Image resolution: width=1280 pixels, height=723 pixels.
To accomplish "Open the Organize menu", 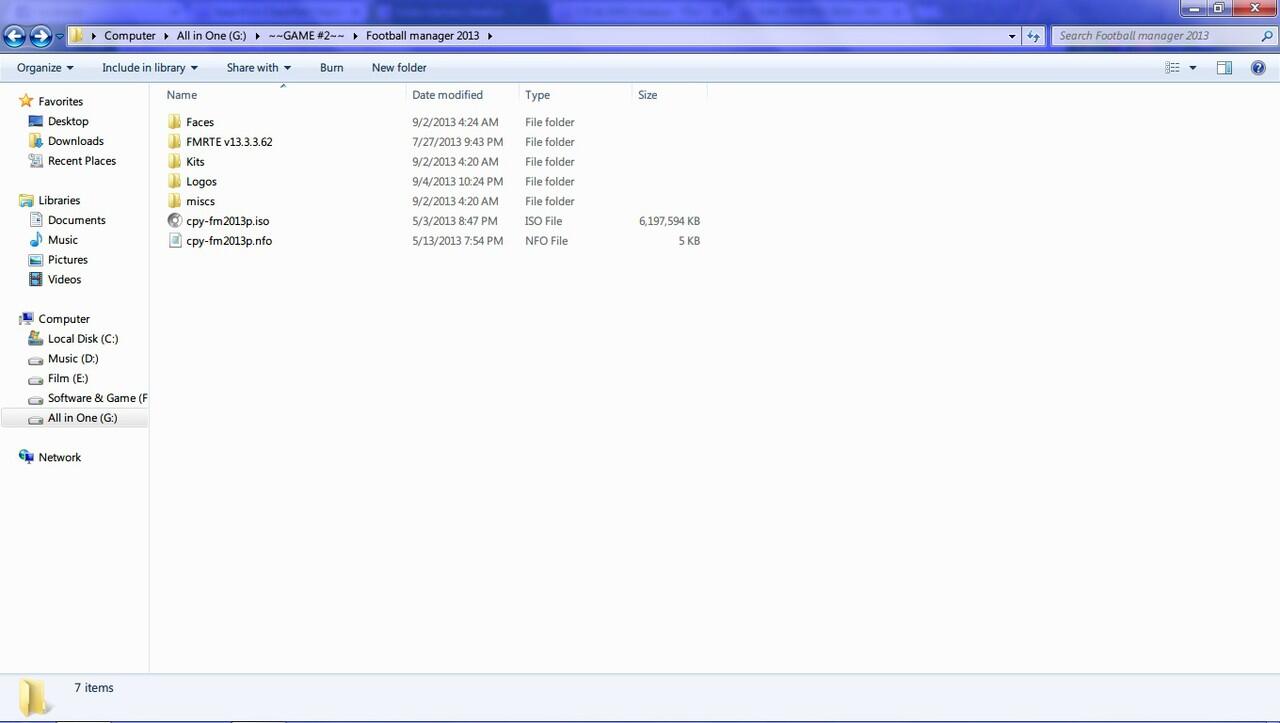I will pyautogui.click(x=45, y=68).
